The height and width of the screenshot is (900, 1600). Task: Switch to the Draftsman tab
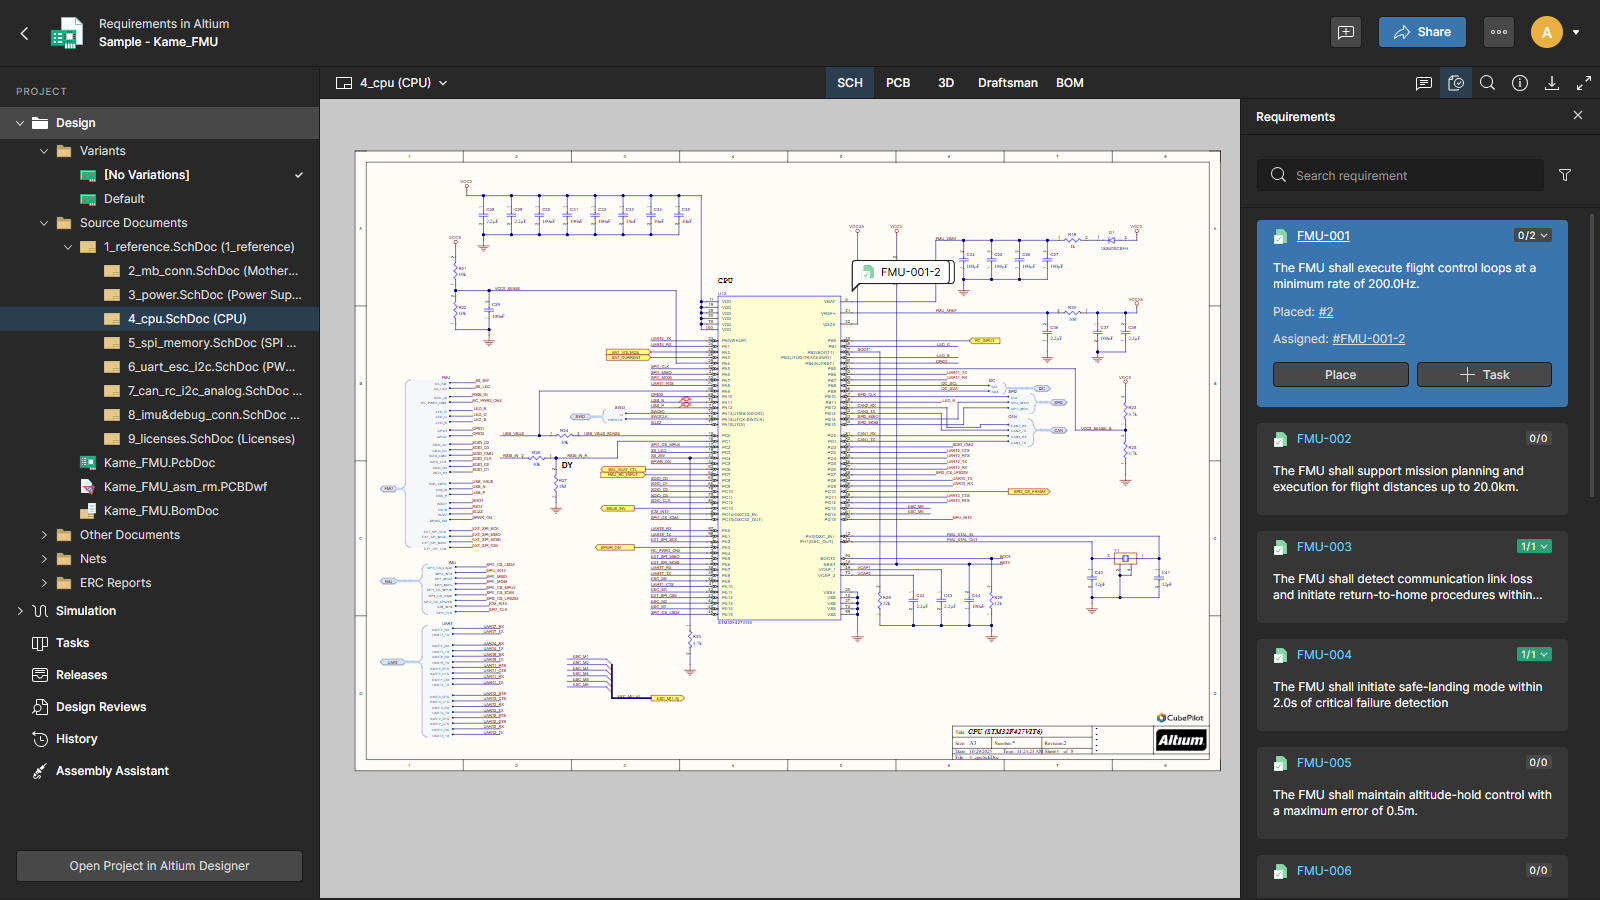[1007, 83]
